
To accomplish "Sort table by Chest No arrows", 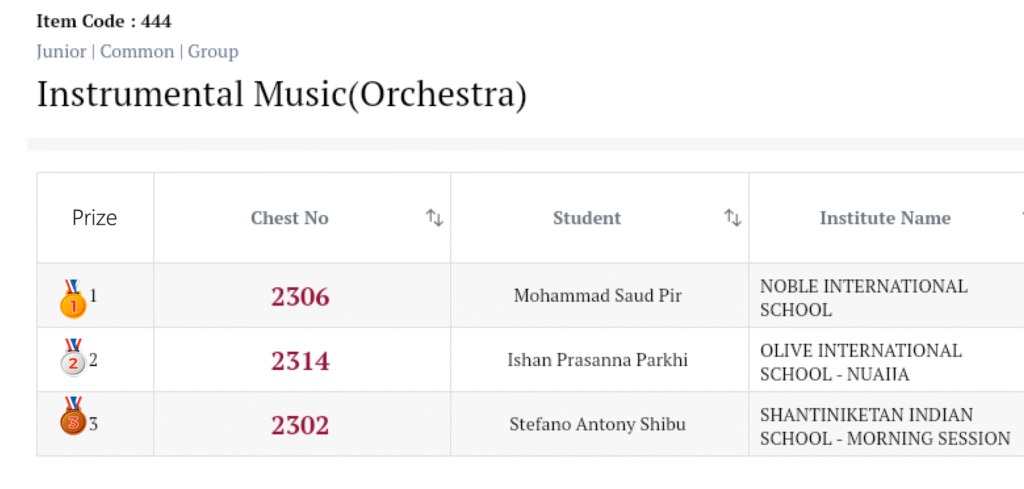I will (434, 218).
